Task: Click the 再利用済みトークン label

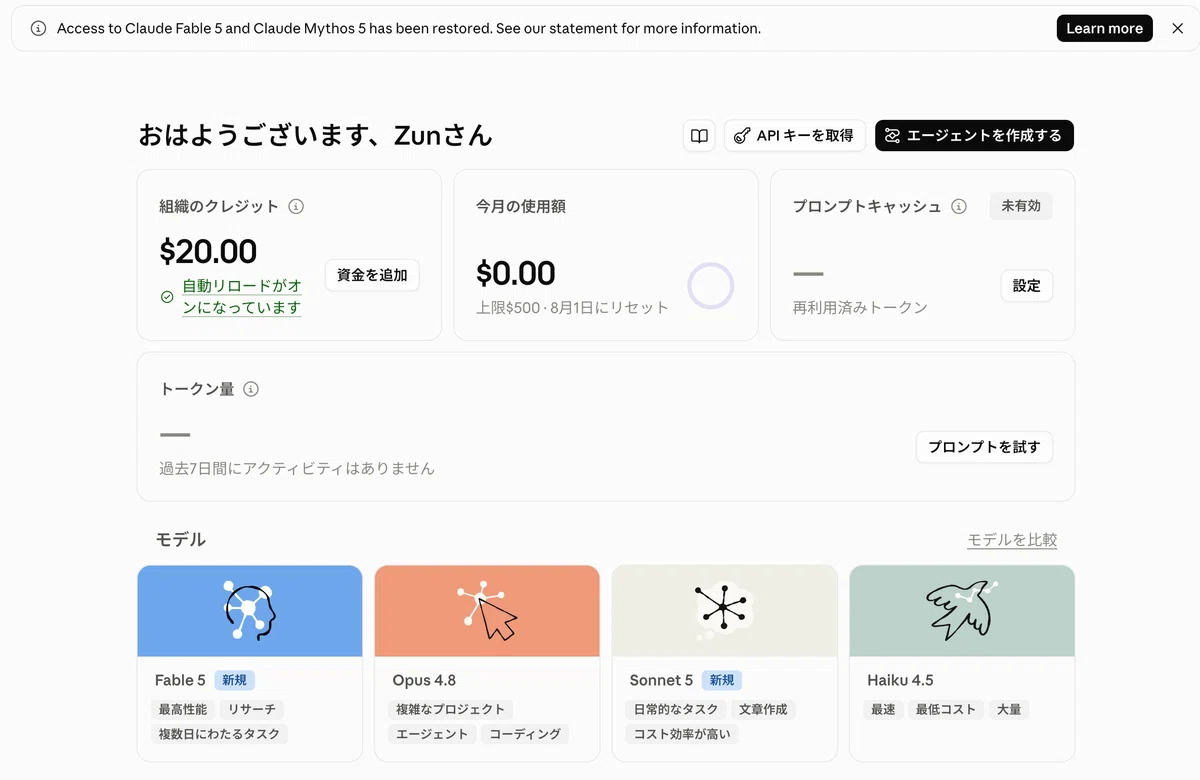Action: (860, 307)
